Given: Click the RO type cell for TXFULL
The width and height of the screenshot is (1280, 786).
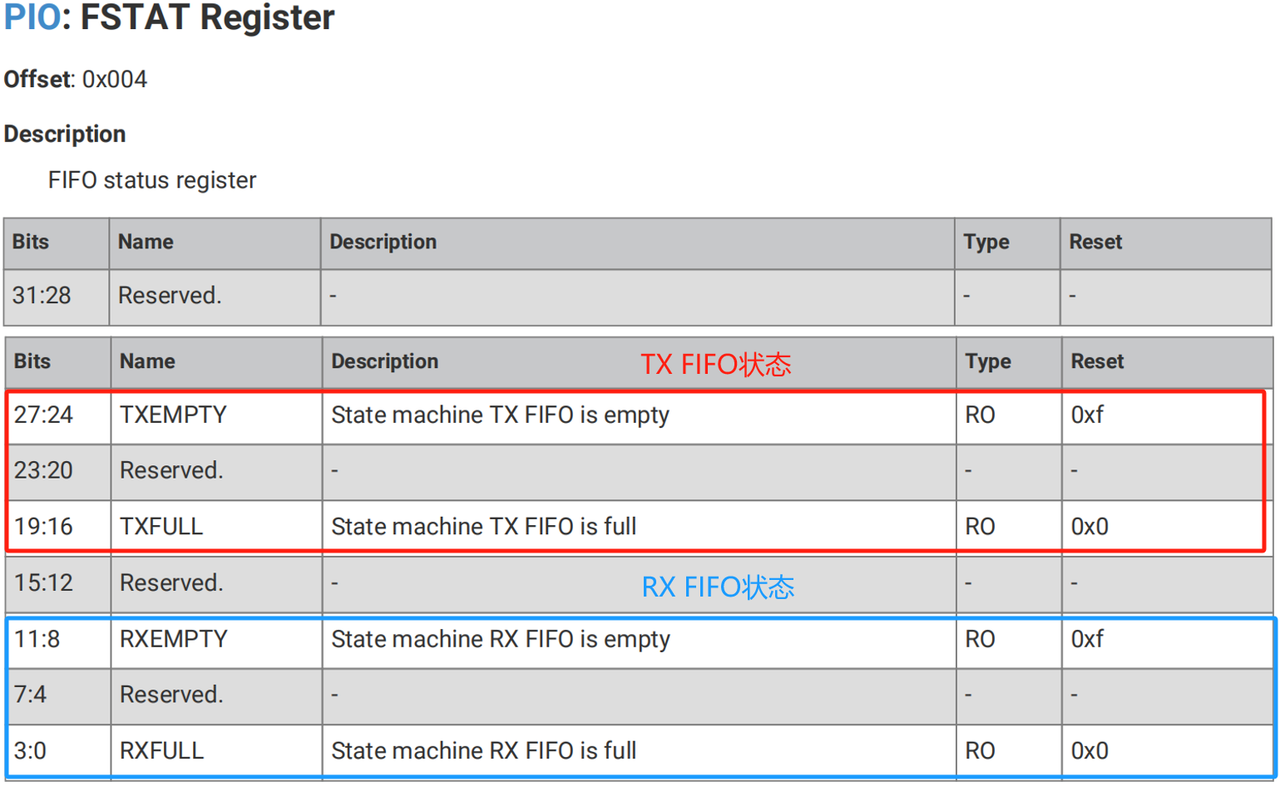Looking at the screenshot, I should point(980,527).
